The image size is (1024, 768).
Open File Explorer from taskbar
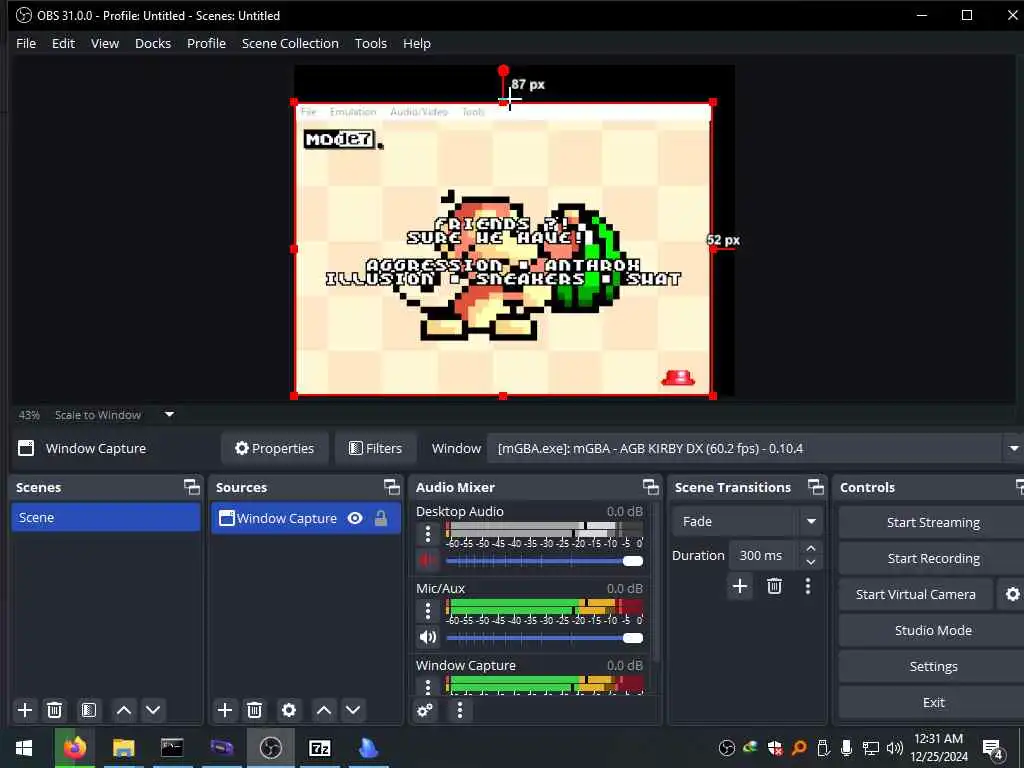point(123,748)
